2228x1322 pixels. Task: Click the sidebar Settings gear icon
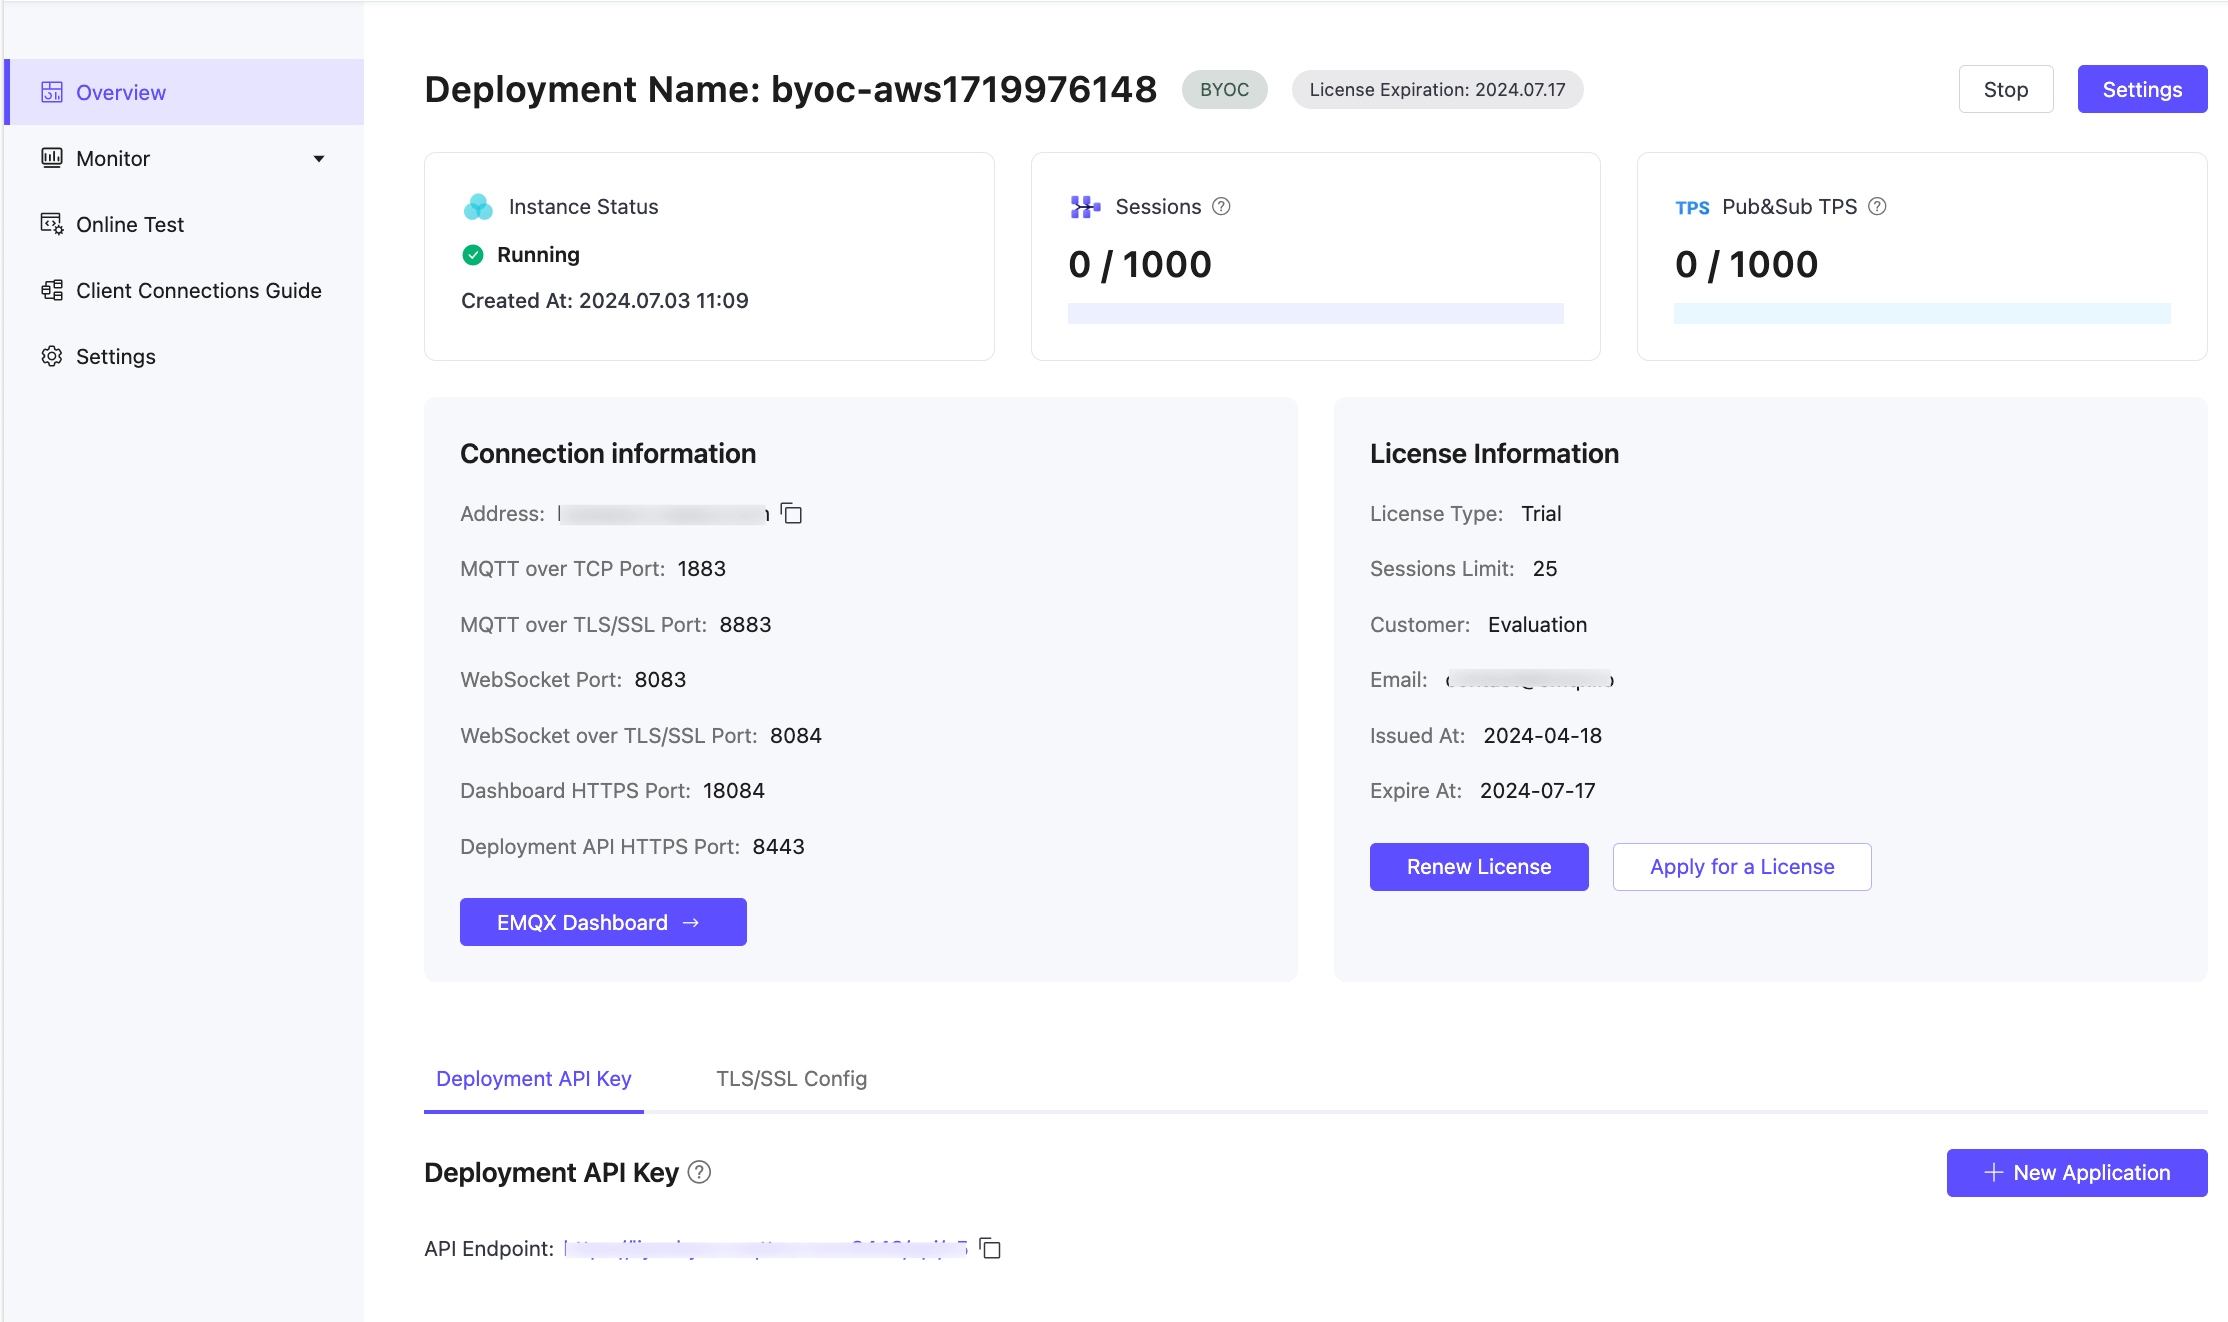(x=52, y=356)
